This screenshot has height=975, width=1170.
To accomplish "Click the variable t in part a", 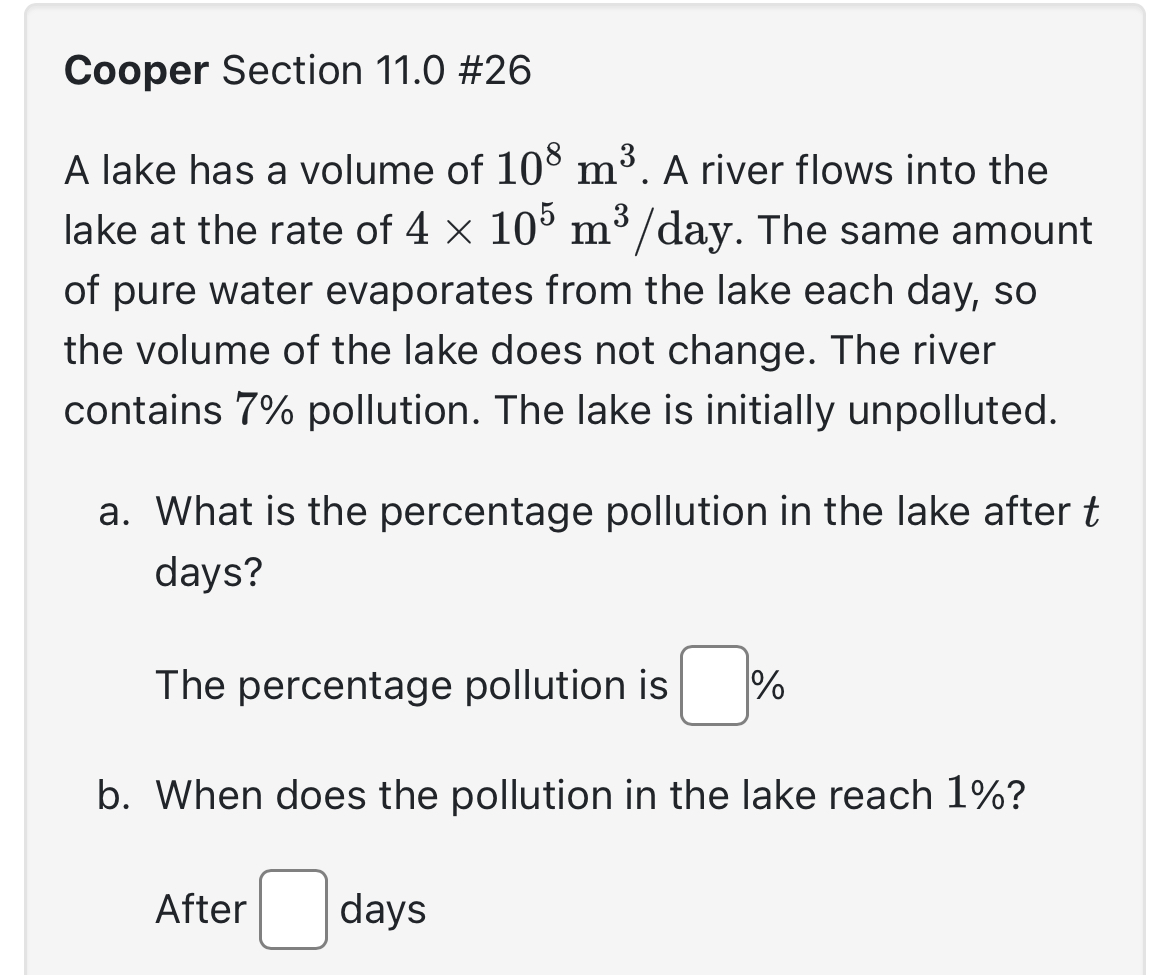I will (1090, 512).
